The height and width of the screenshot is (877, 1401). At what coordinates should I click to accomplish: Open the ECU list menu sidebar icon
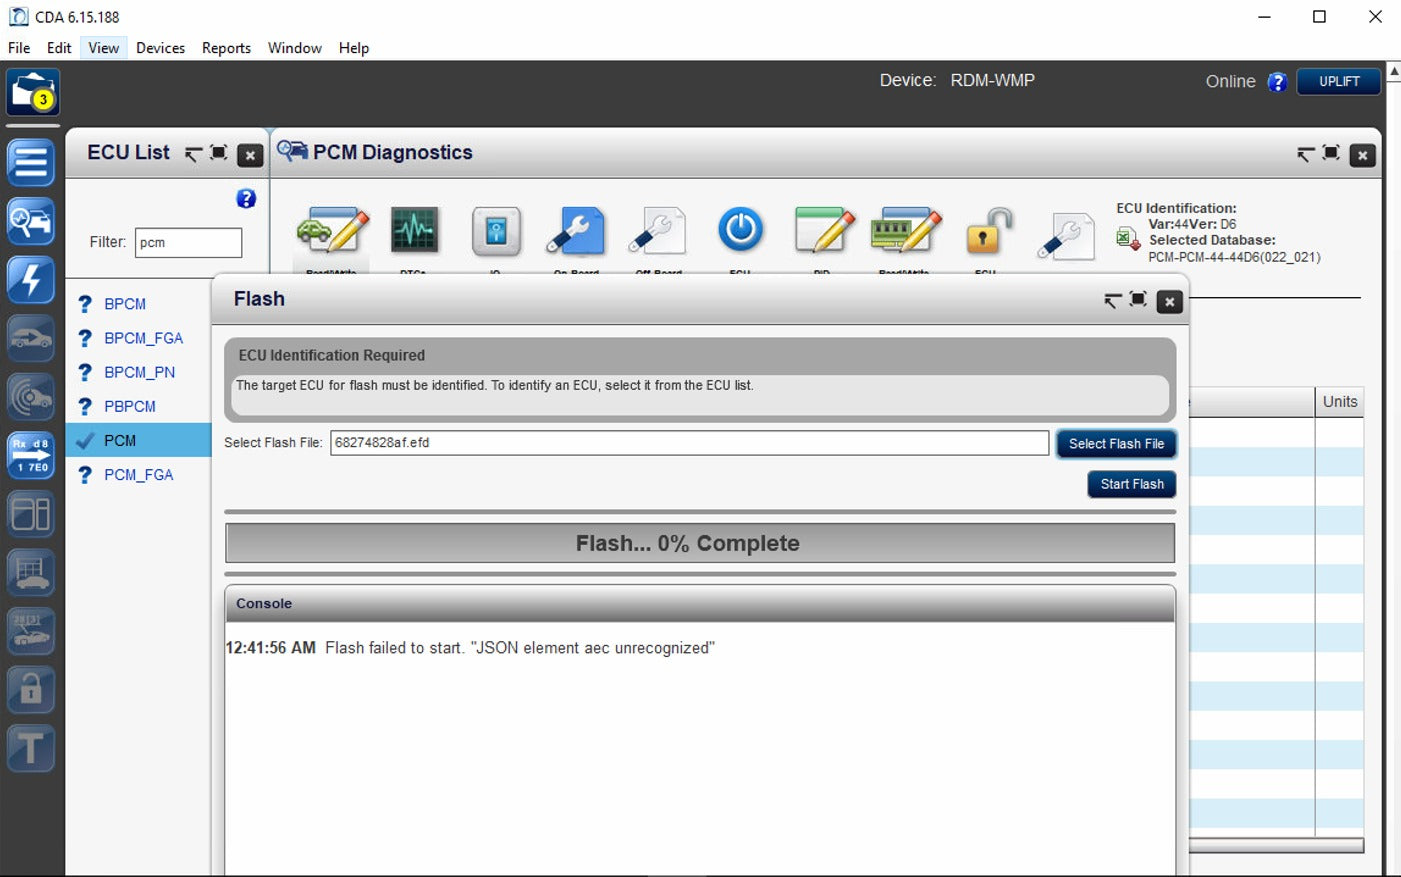(x=31, y=162)
